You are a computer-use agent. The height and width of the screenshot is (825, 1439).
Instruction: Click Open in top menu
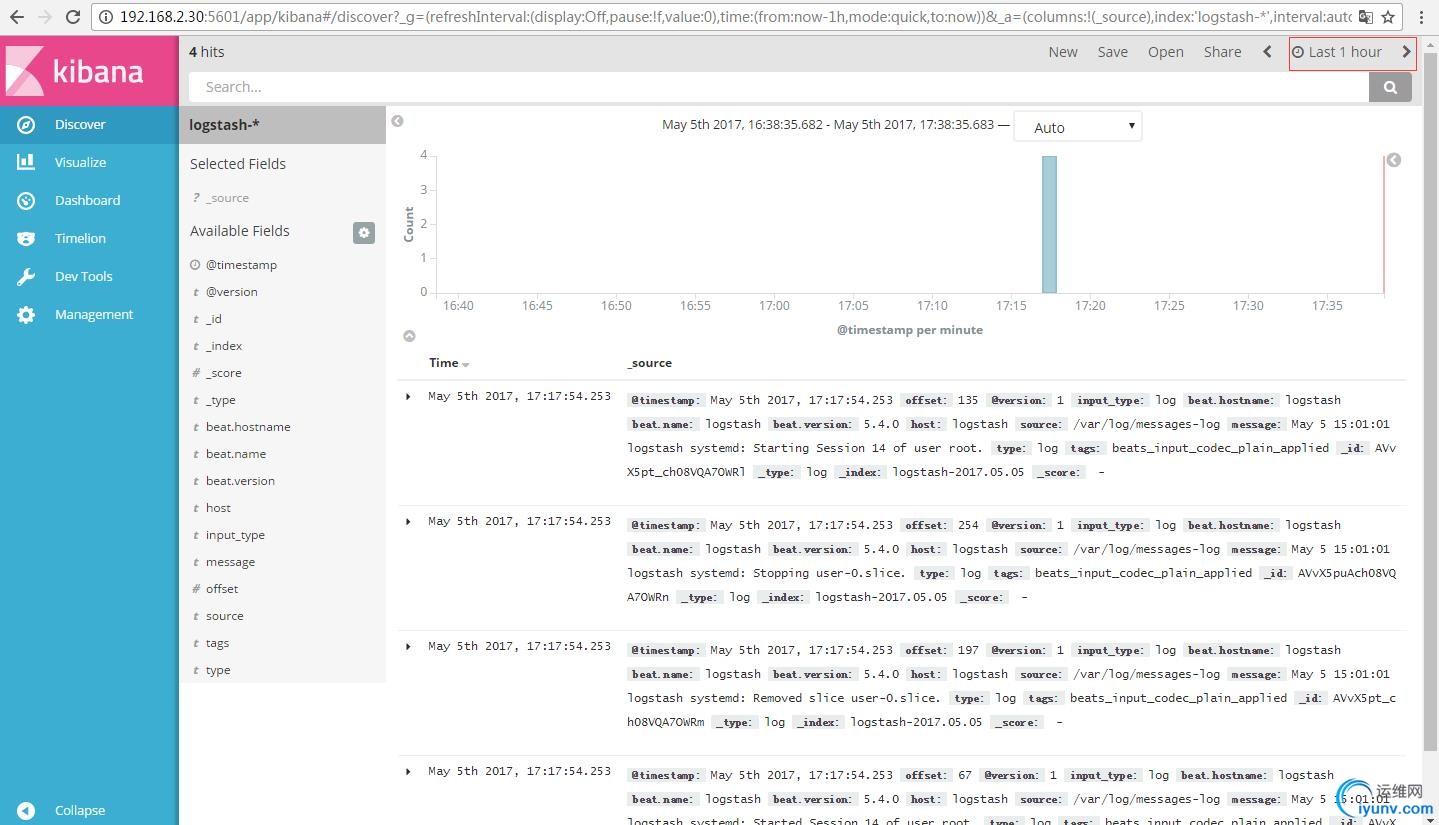point(1166,52)
